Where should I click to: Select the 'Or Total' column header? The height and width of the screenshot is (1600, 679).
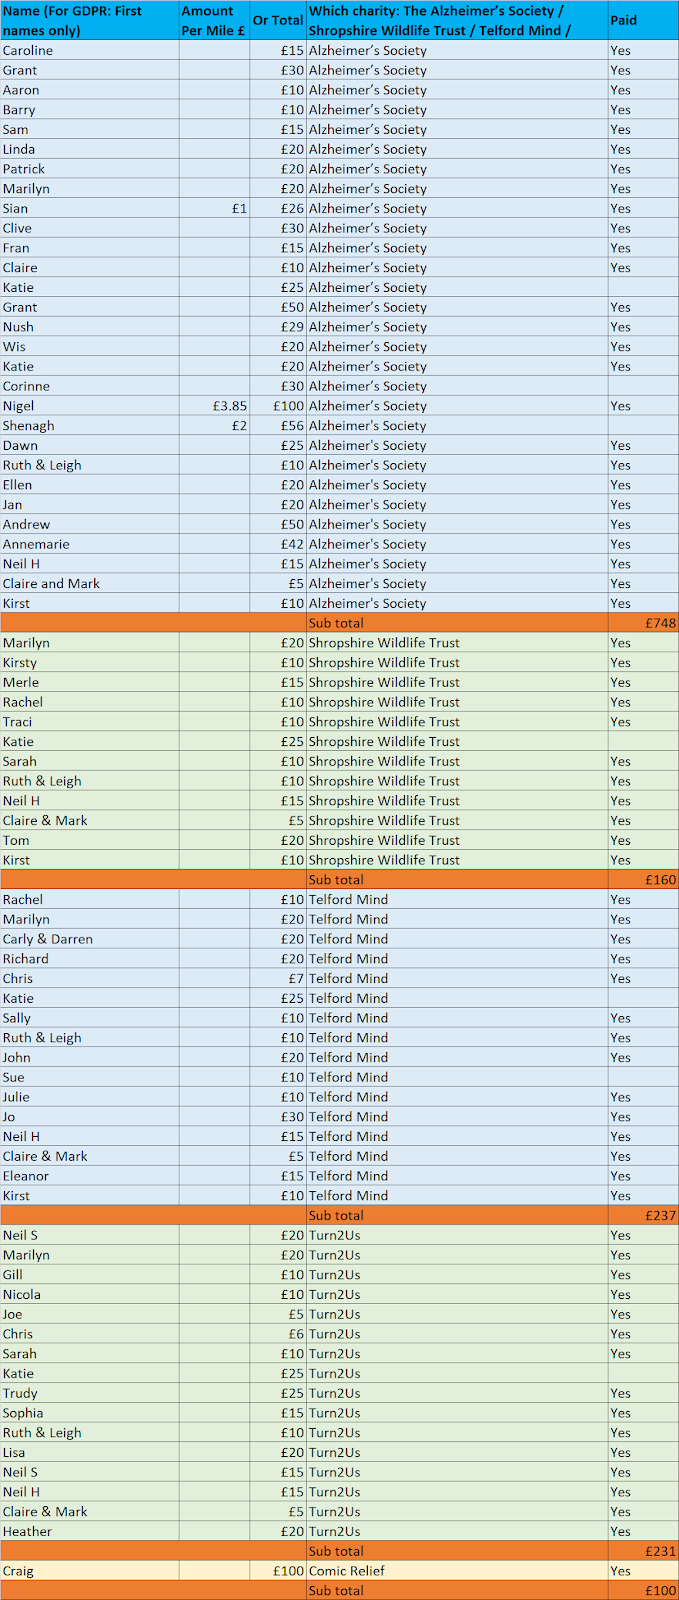click(x=278, y=20)
